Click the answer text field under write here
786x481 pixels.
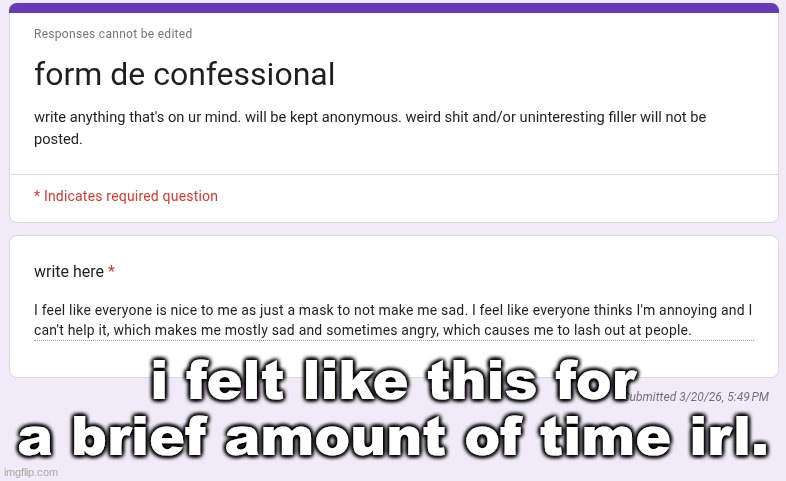coord(393,320)
